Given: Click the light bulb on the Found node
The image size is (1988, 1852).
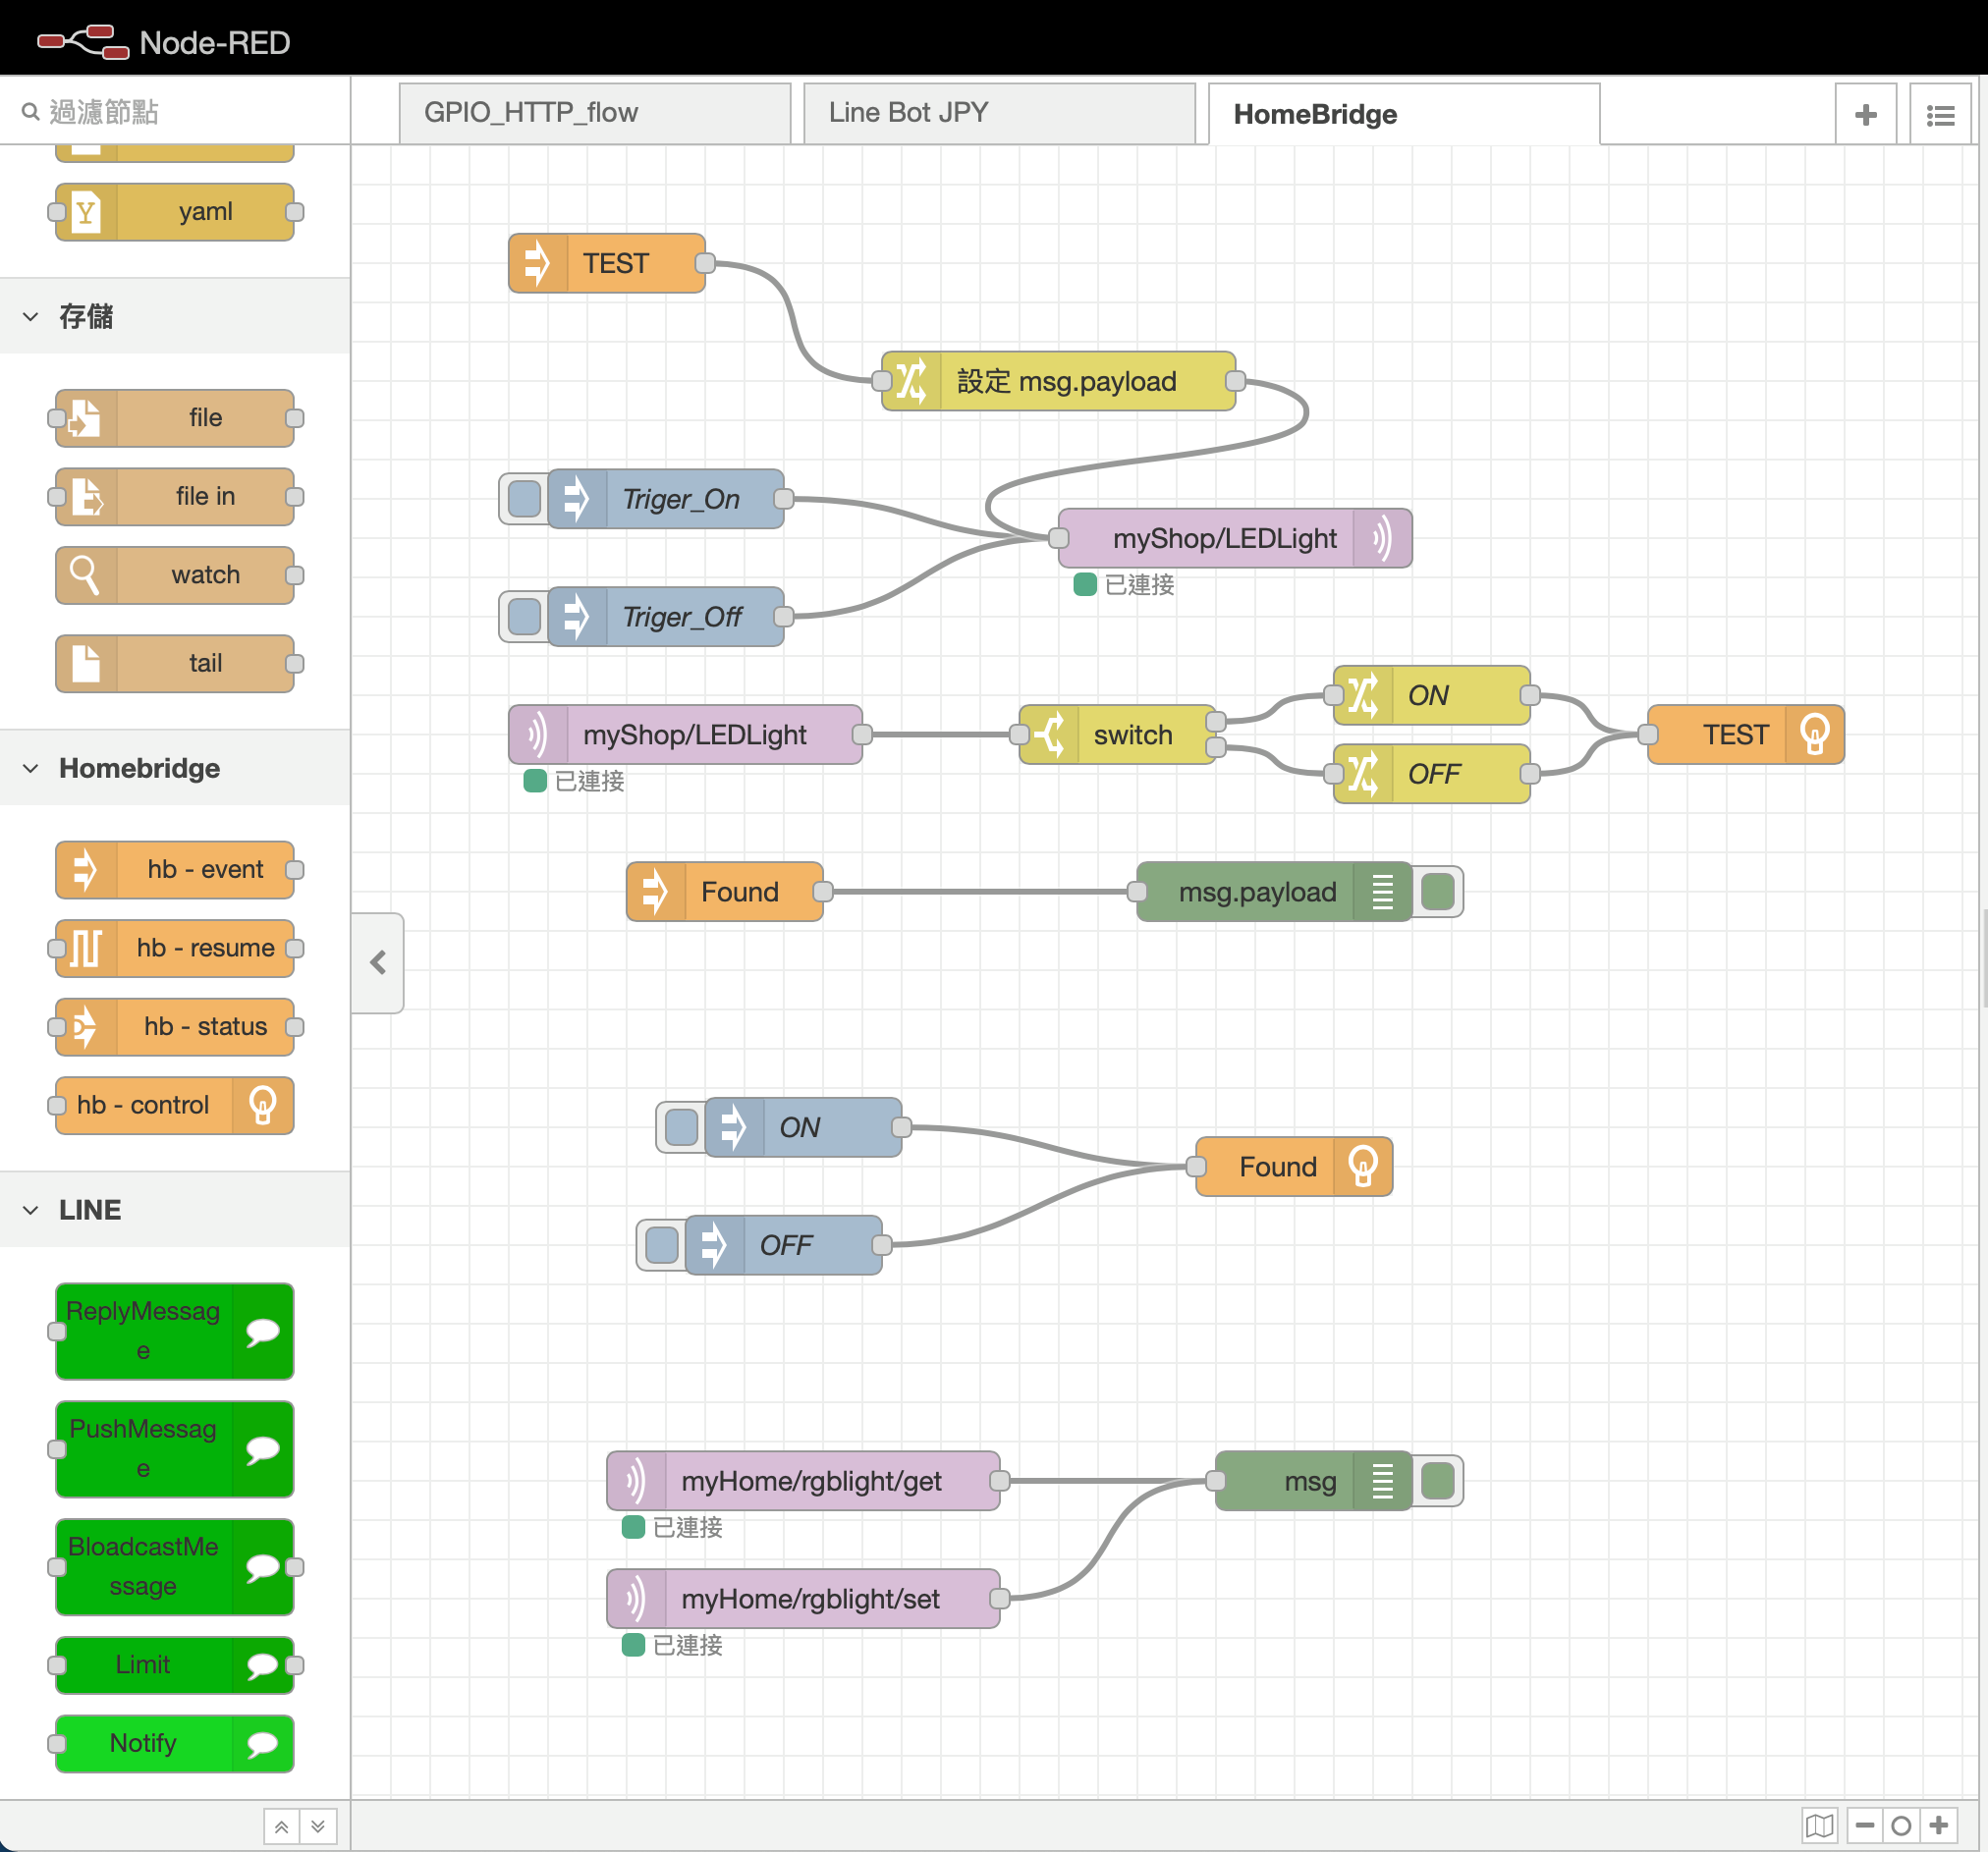Looking at the screenshot, I should tap(1362, 1166).
